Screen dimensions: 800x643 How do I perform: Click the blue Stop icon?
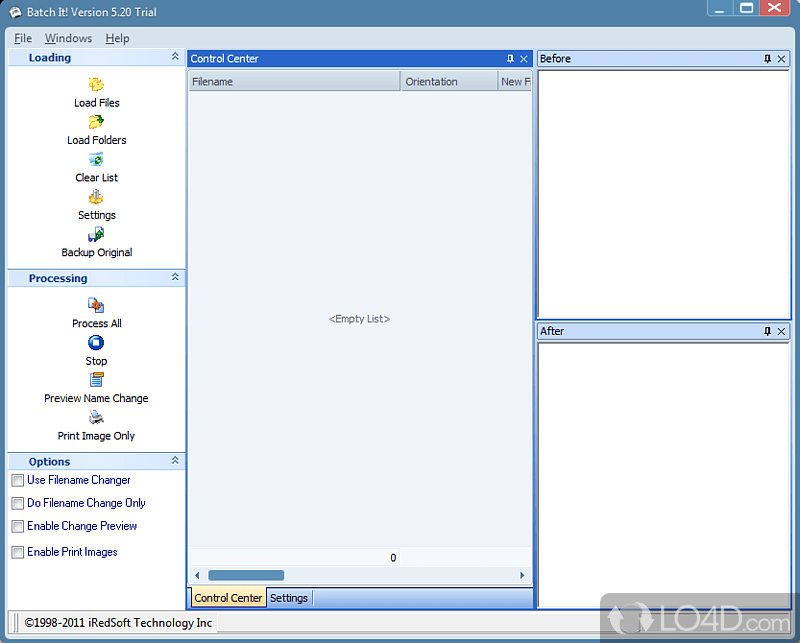coord(96,342)
